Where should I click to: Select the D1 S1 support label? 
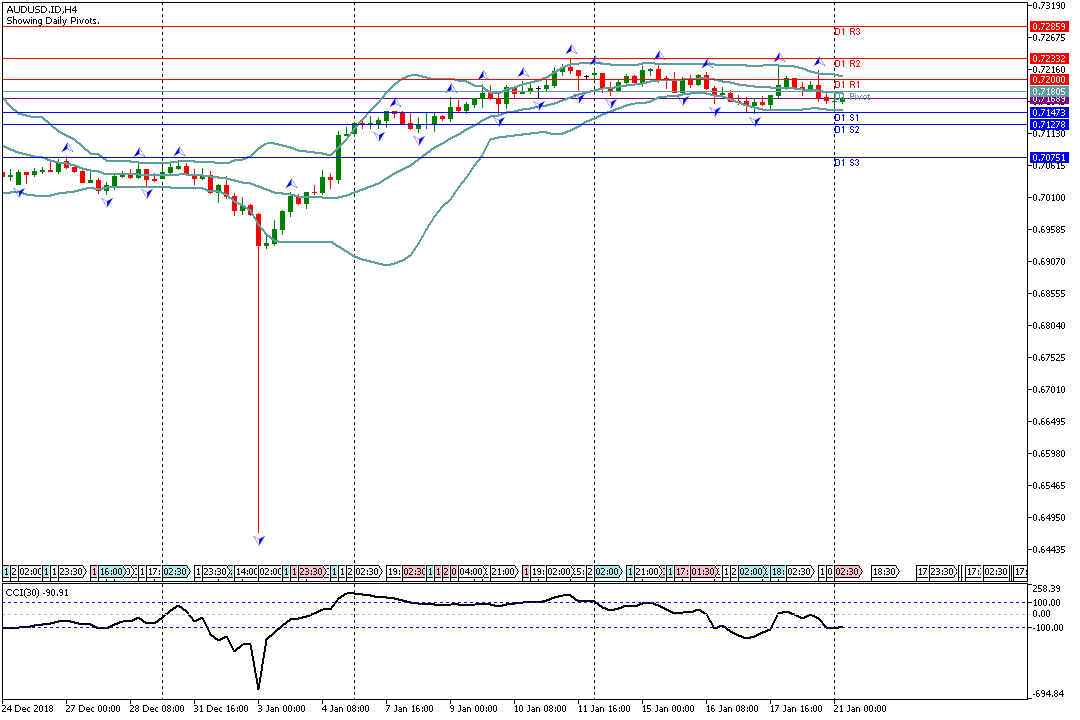(847, 118)
